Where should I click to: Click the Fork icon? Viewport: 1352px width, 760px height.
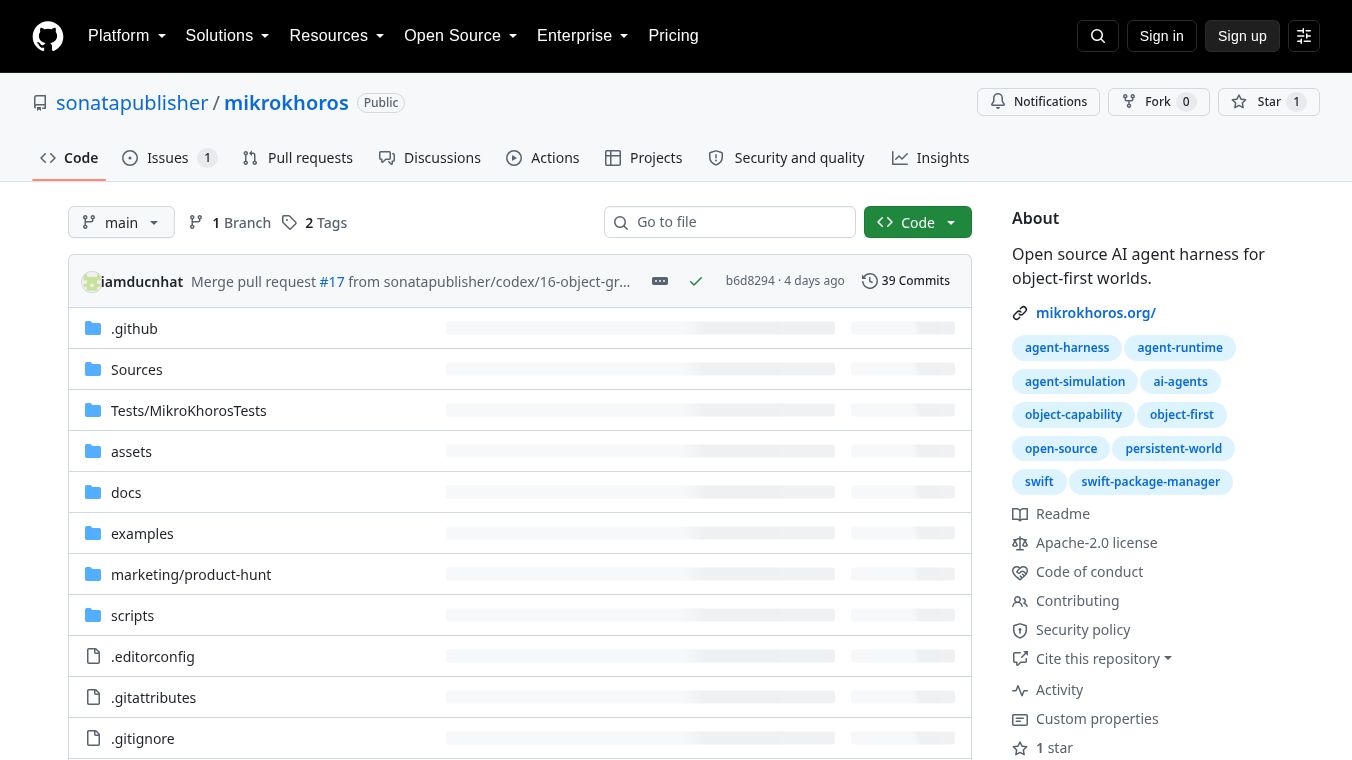1129,102
